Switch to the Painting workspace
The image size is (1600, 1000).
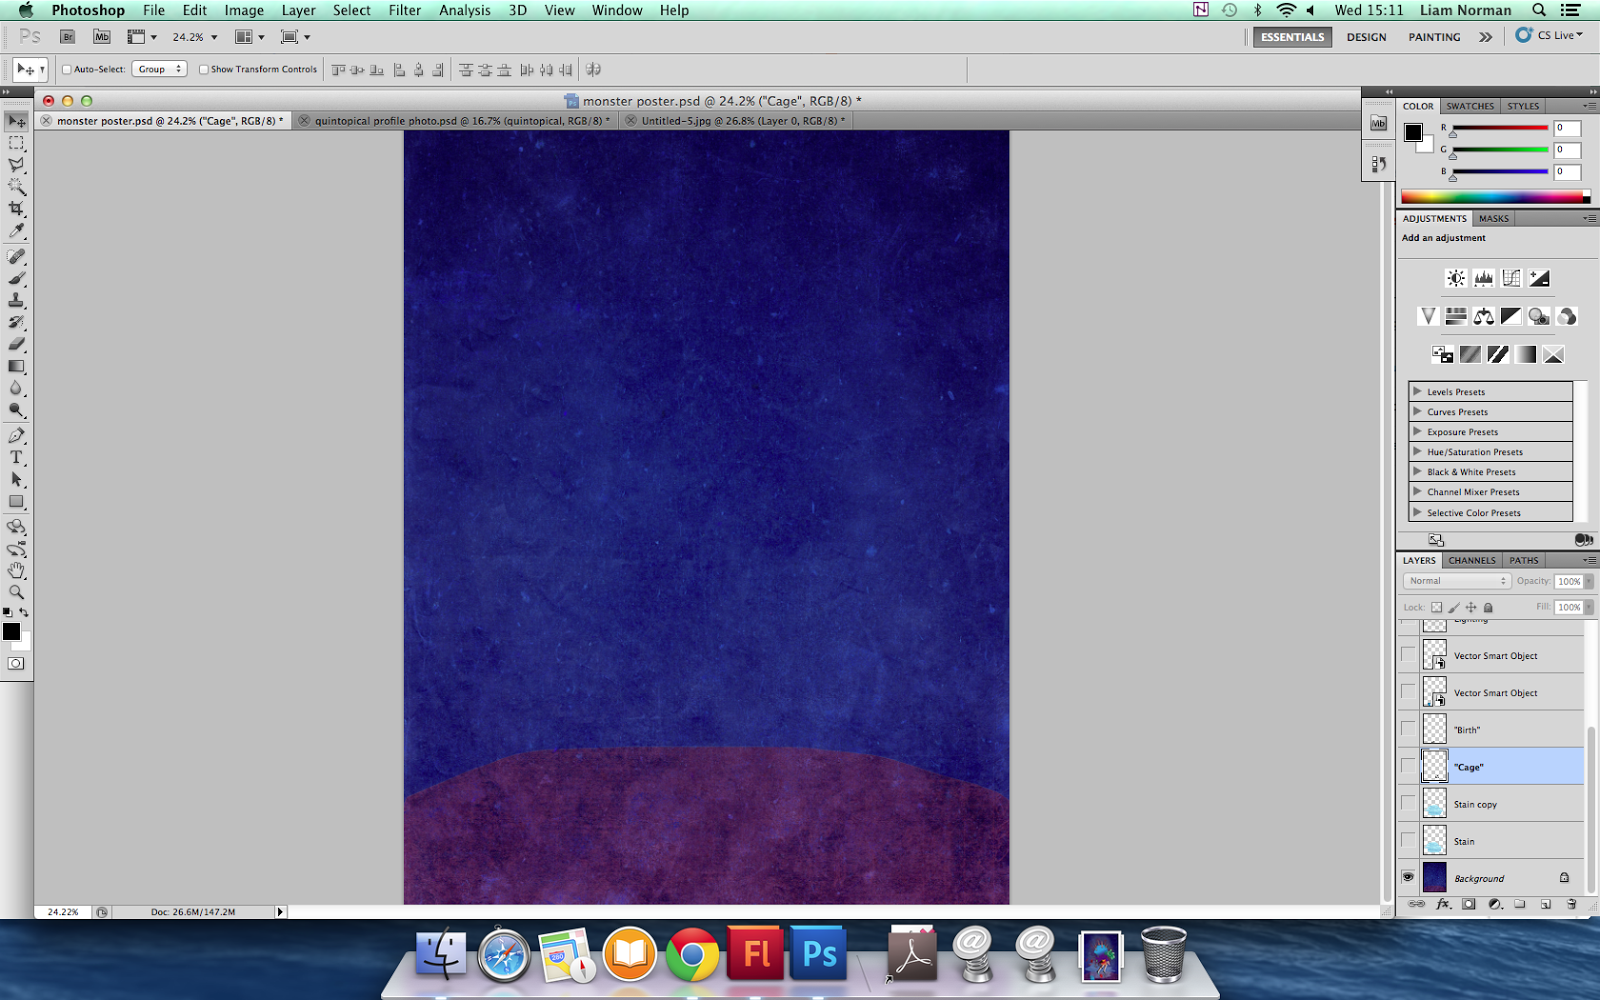click(x=1434, y=37)
